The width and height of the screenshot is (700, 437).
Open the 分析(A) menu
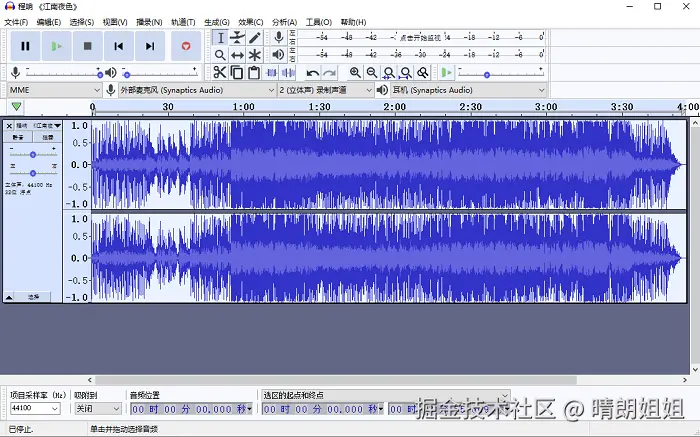tap(284, 22)
